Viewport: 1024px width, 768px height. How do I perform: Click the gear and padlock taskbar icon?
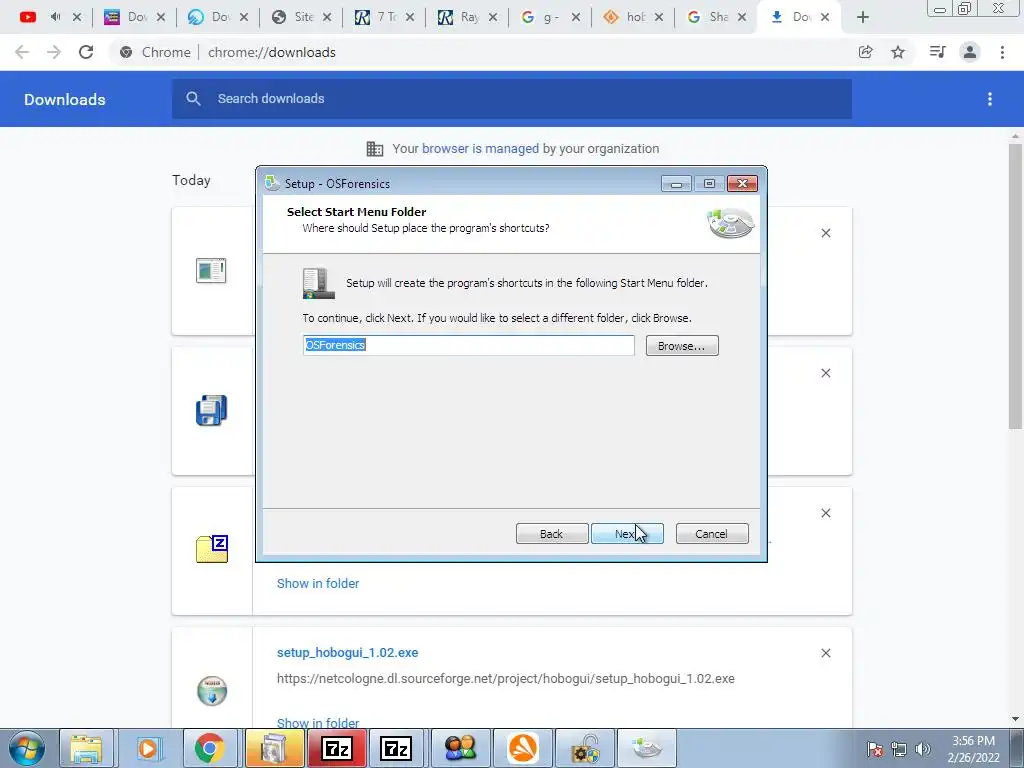585,748
